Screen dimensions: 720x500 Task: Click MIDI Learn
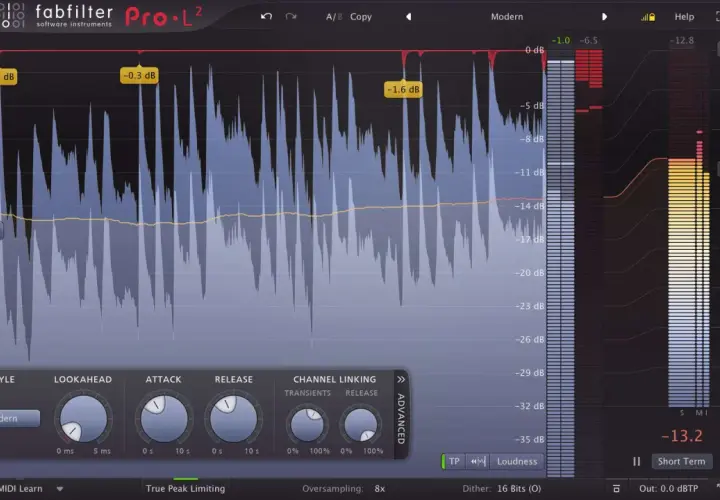click(x=21, y=489)
